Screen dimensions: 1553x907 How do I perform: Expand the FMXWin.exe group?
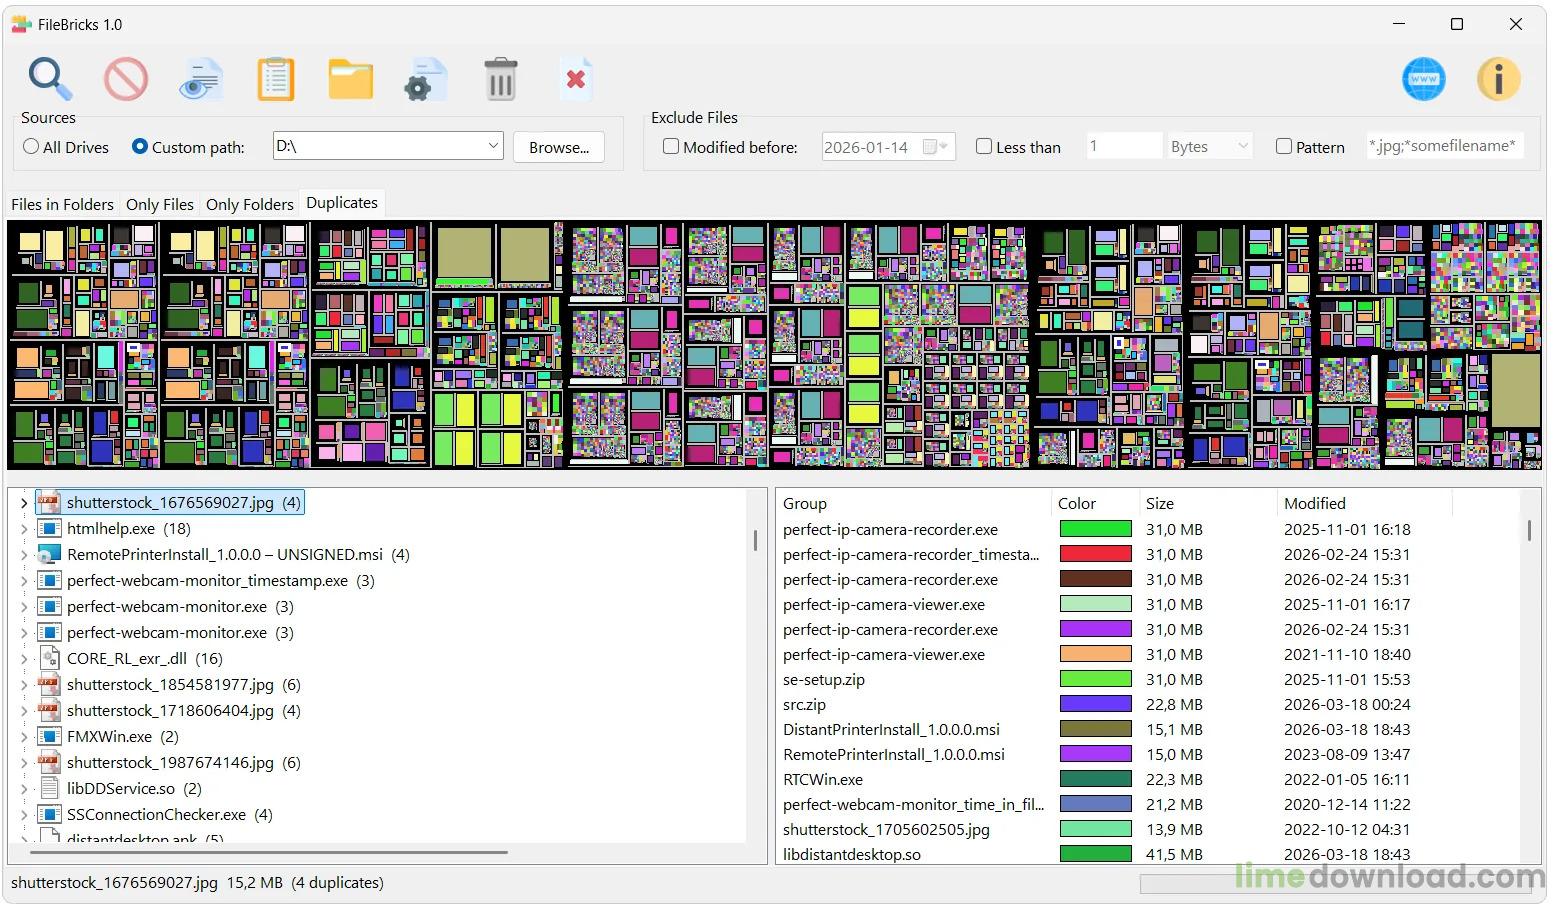click(24, 737)
